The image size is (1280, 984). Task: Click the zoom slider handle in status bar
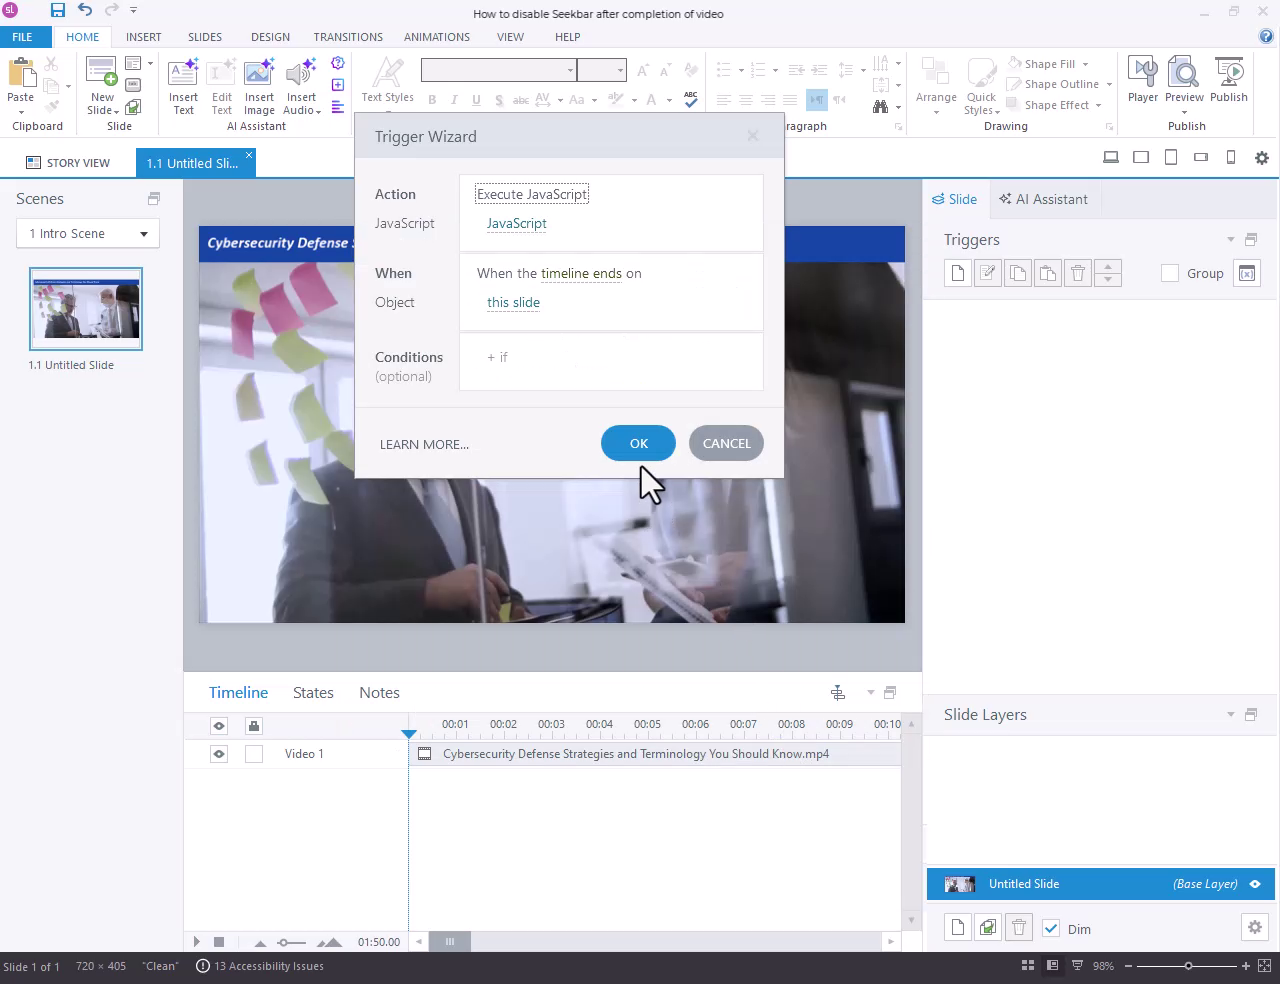(x=1188, y=966)
